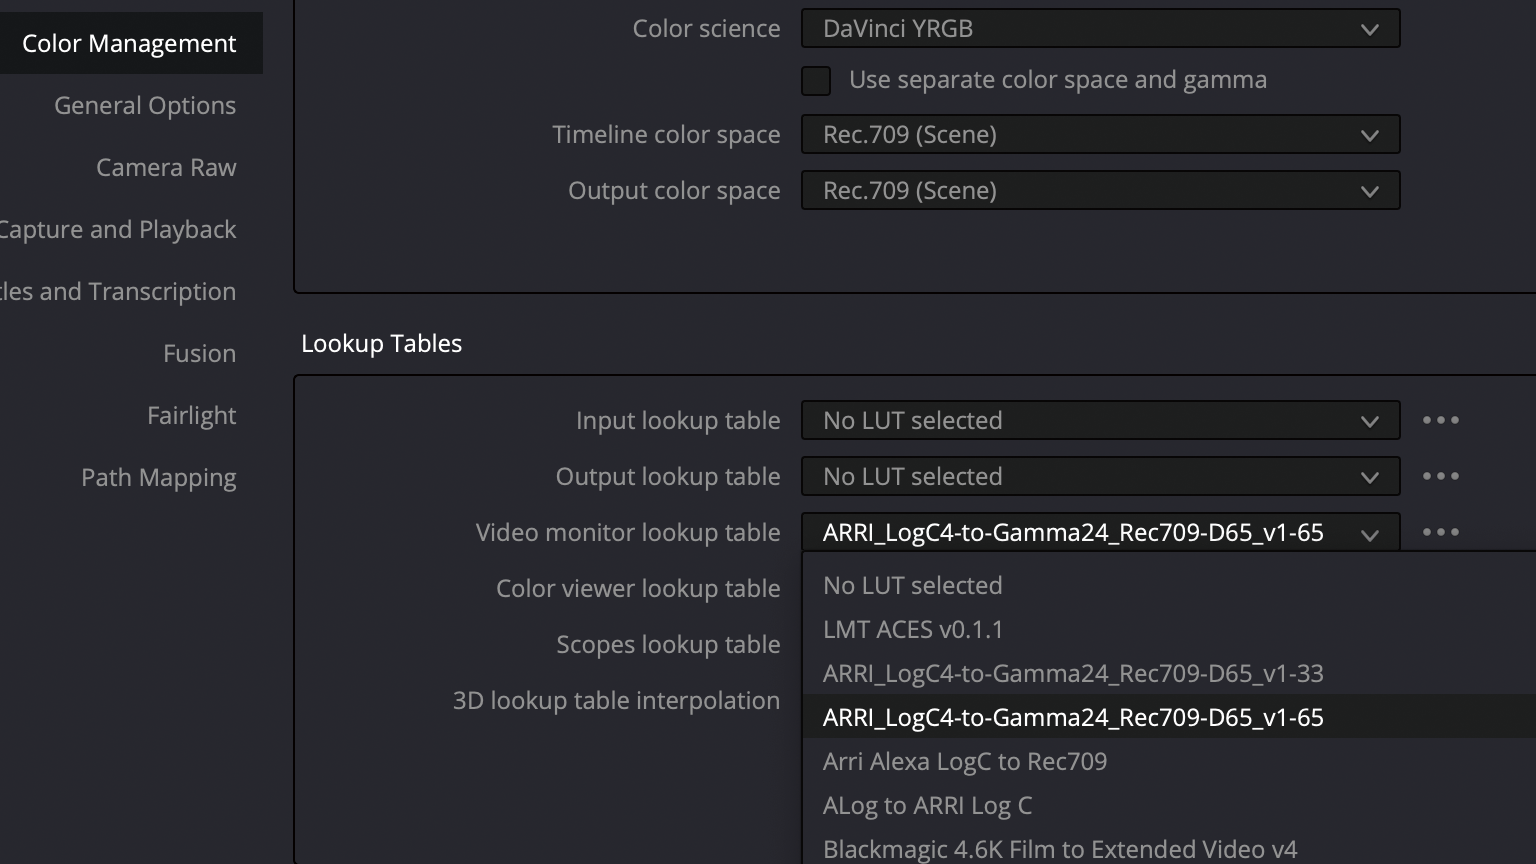1536x864 pixels.
Task: Select Blackmagic 4.6K Film to Extended Video v4
Action: click(1059, 849)
